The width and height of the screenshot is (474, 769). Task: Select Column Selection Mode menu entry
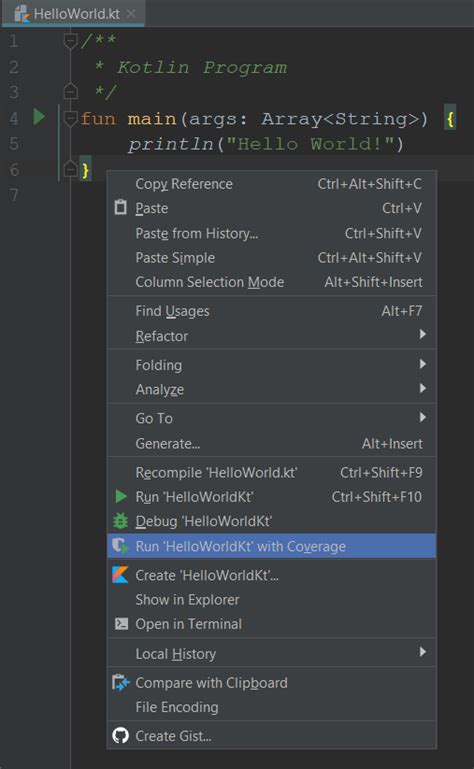pos(271,282)
